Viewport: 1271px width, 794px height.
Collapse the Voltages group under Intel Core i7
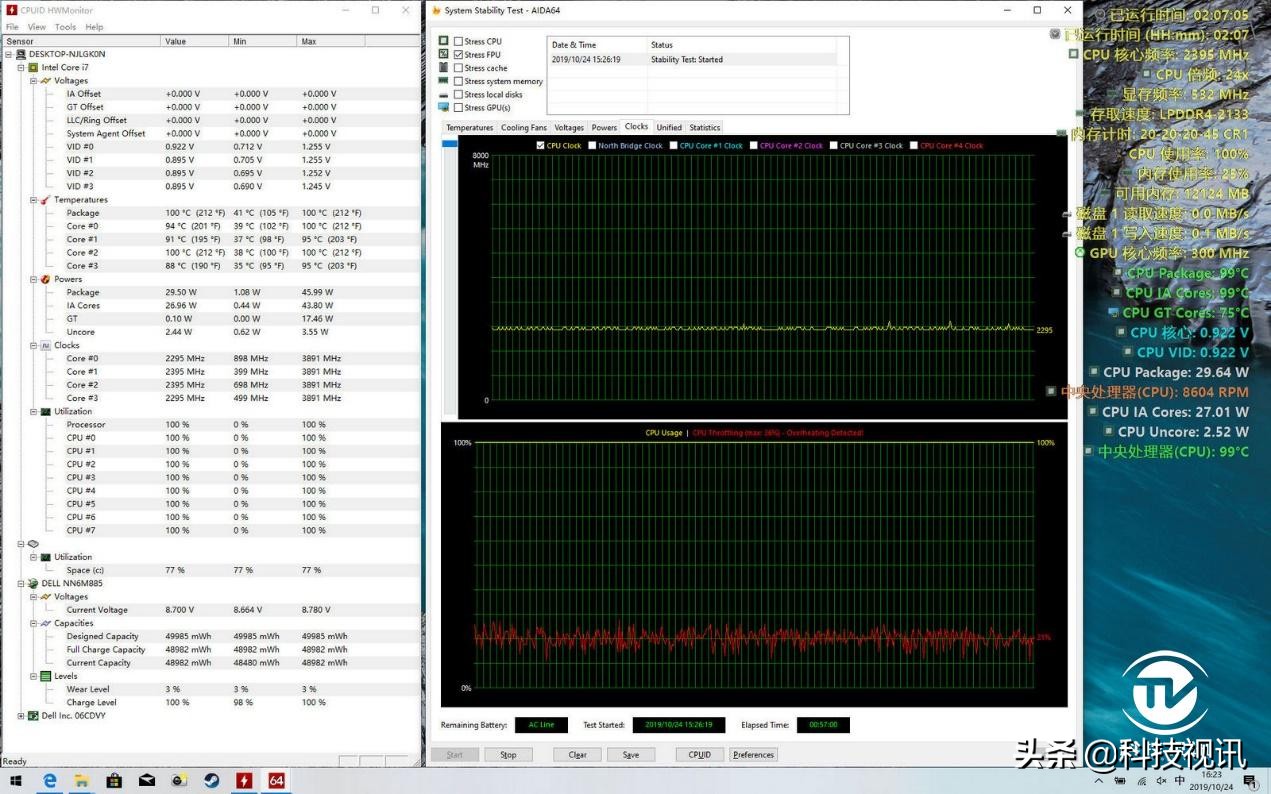coord(33,81)
